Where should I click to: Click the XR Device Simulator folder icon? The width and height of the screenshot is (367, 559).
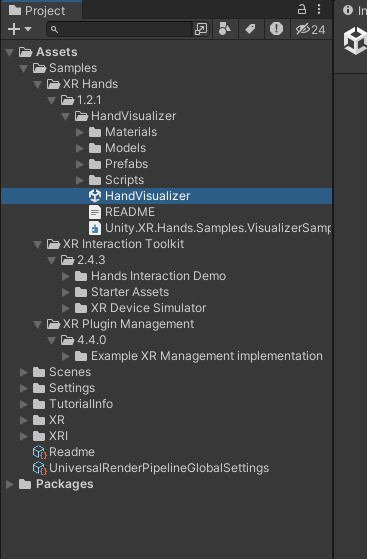tap(81, 308)
